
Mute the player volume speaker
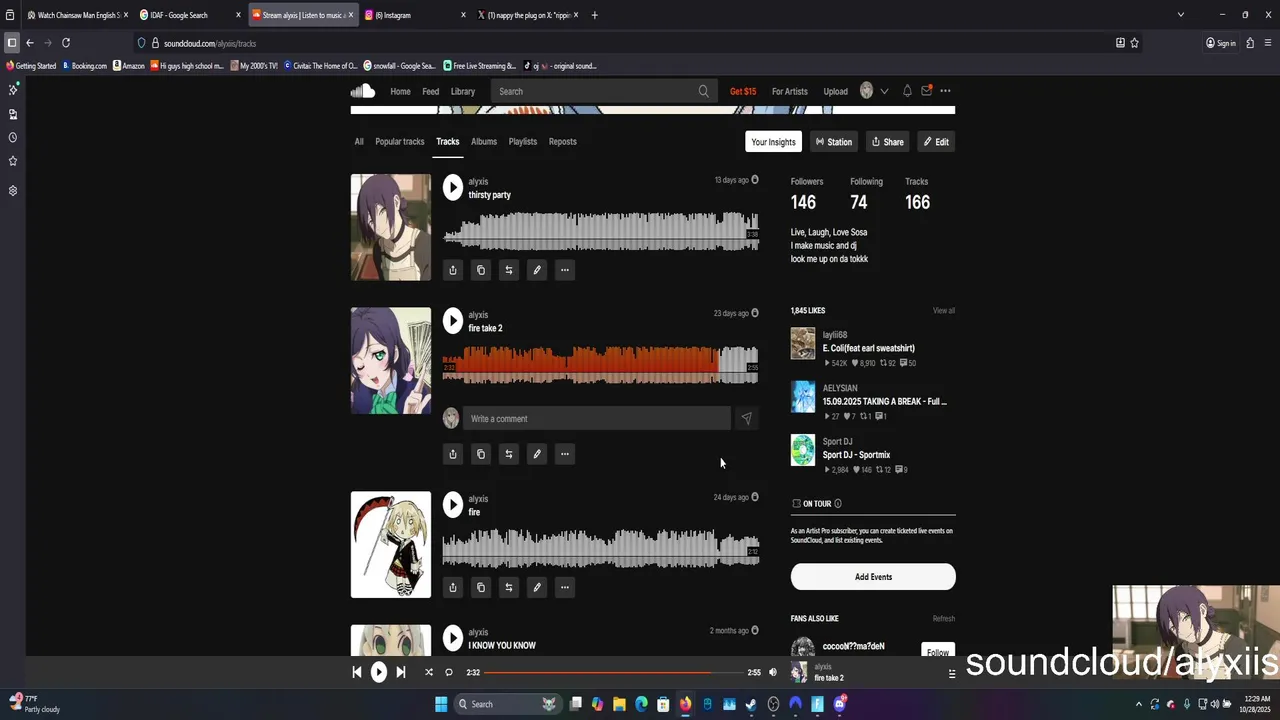pos(772,672)
